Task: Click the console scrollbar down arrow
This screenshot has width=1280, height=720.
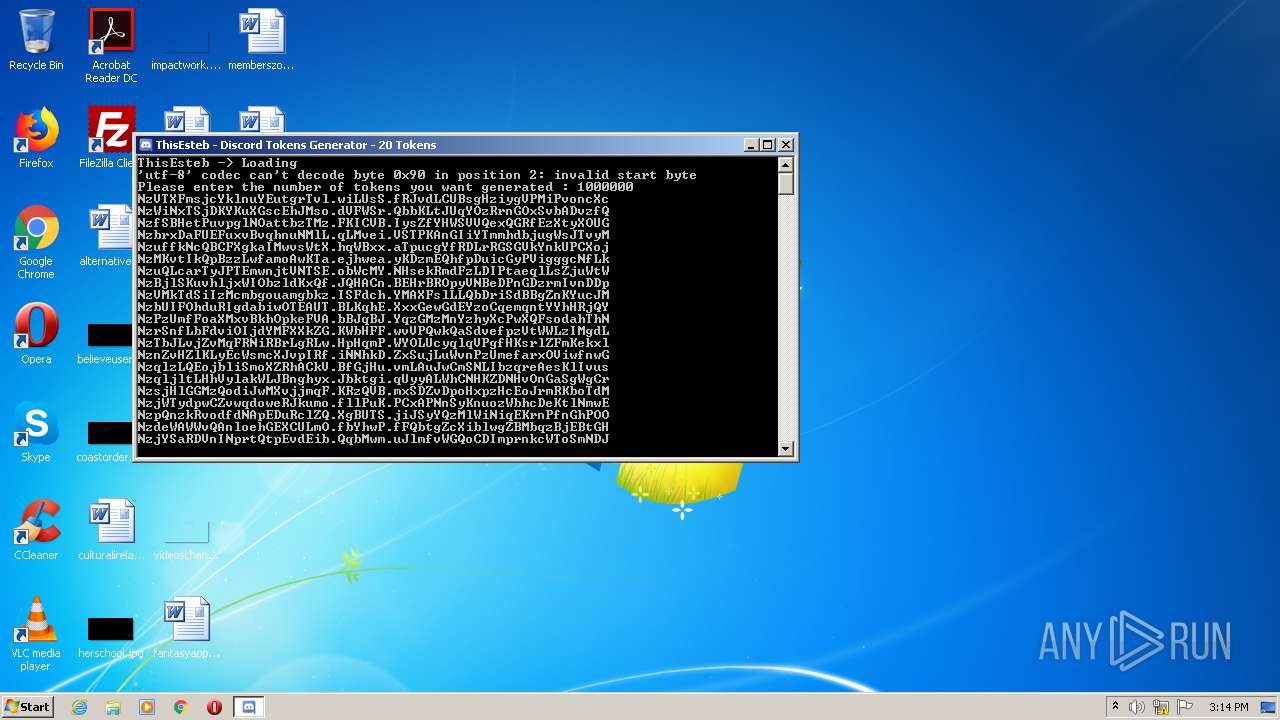Action: point(786,448)
